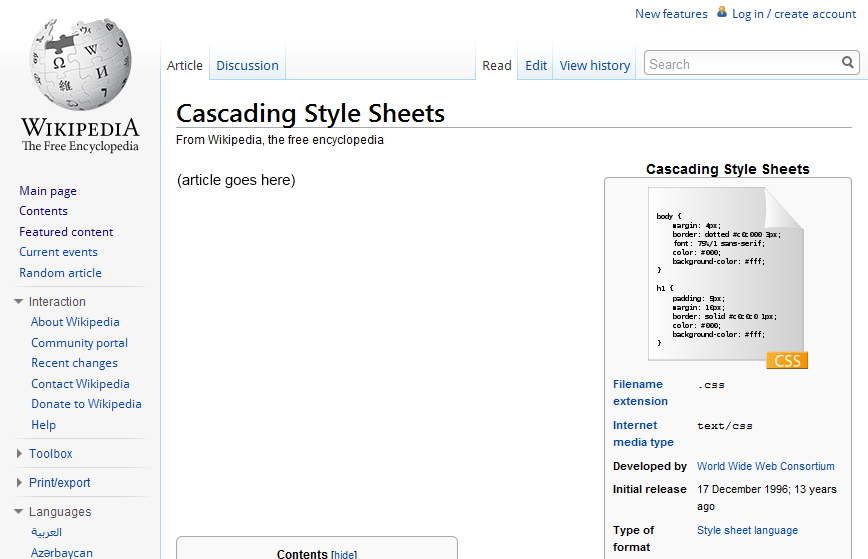Image resolution: width=868 pixels, height=559 pixels.
Task: Click 'From Wikipedia, the free encyclopedia' tagline
Action: 280,140
